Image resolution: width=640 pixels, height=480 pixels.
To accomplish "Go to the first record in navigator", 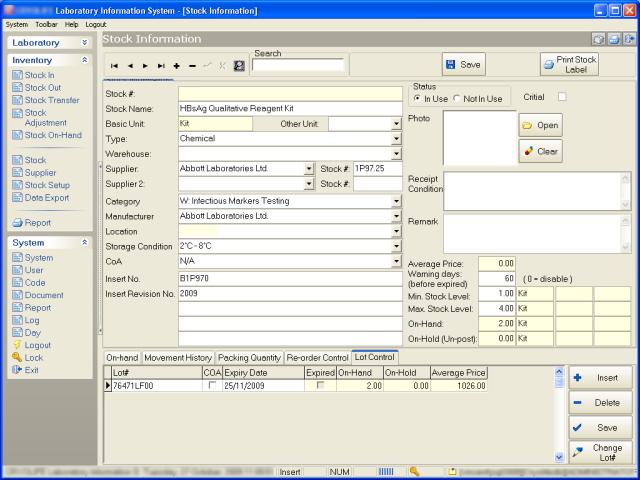I will 115,65.
